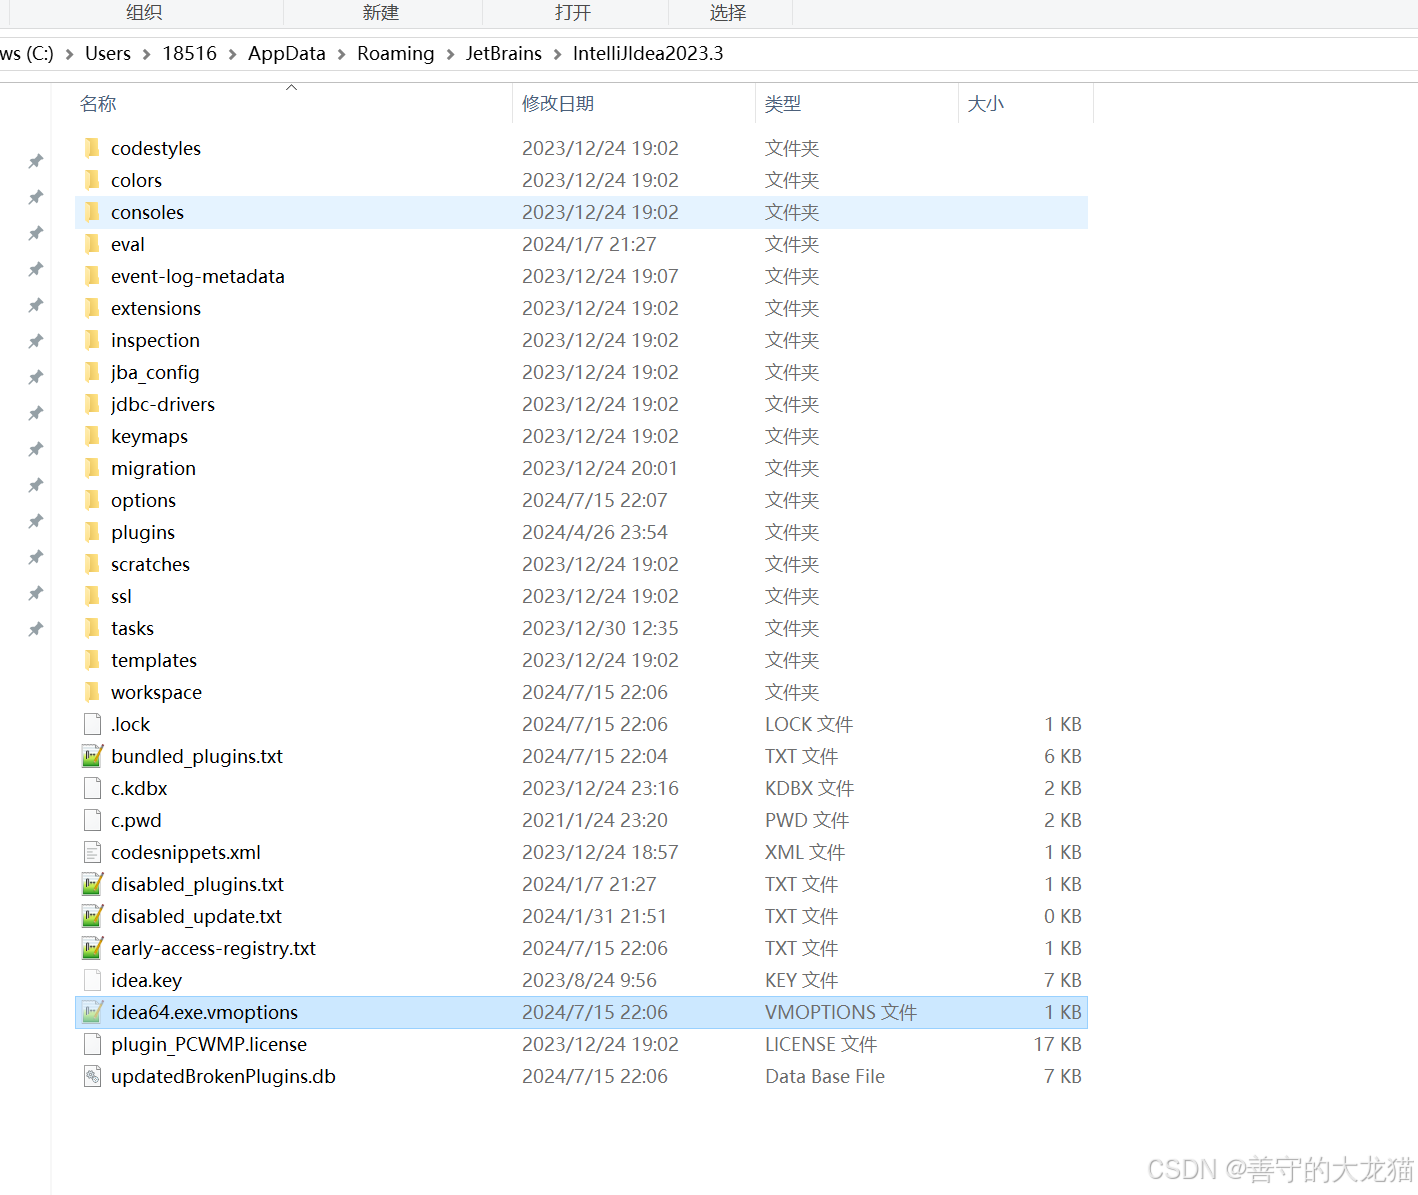Click the 2021/1/24 23:20 date cell
This screenshot has height=1195, width=1418.
[595, 821]
